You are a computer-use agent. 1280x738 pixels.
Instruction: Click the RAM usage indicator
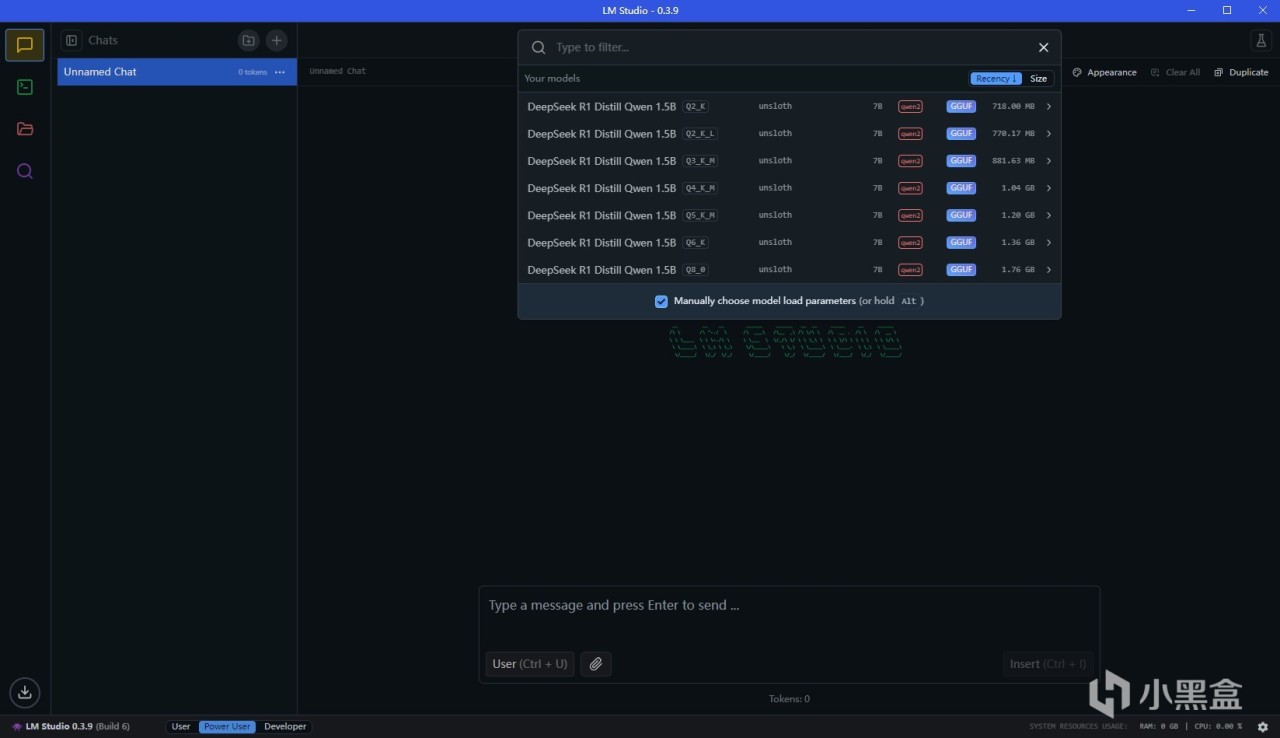[1159, 726]
